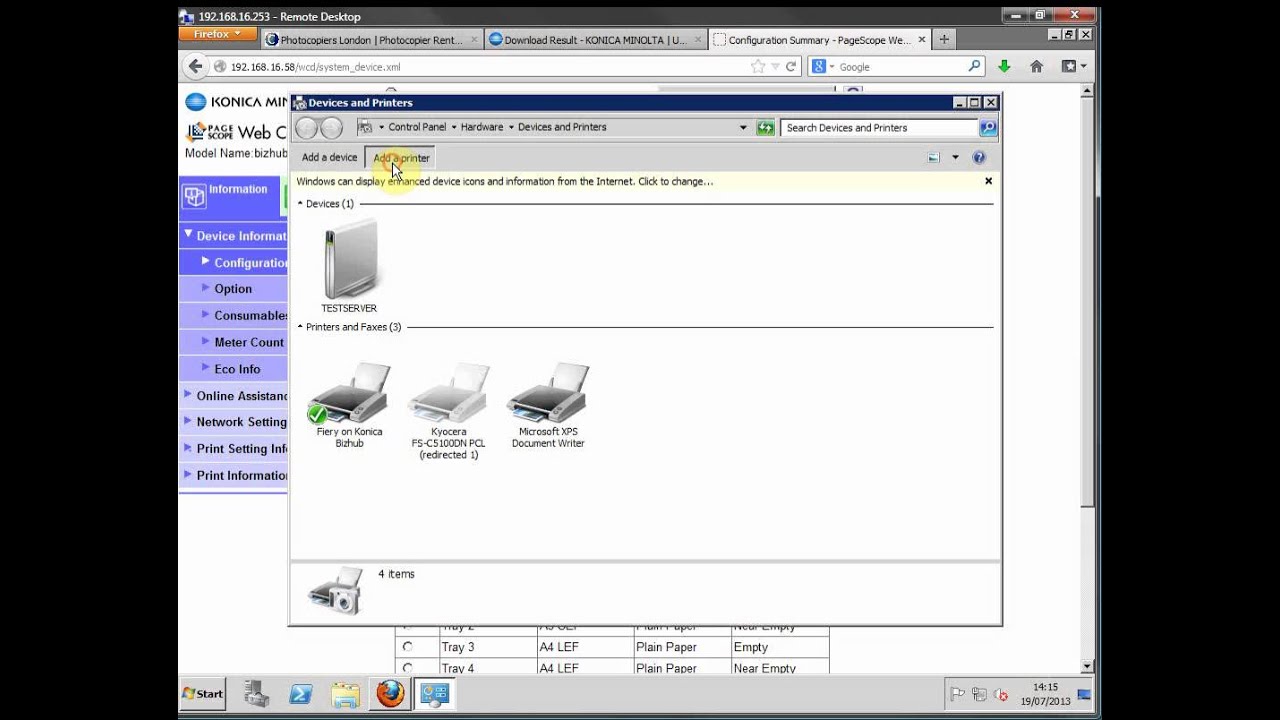Image resolution: width=1280 pixels, height=720 pixels.
Task: Dismiss the yellow information bar
Action: click(x=988, y=181)
